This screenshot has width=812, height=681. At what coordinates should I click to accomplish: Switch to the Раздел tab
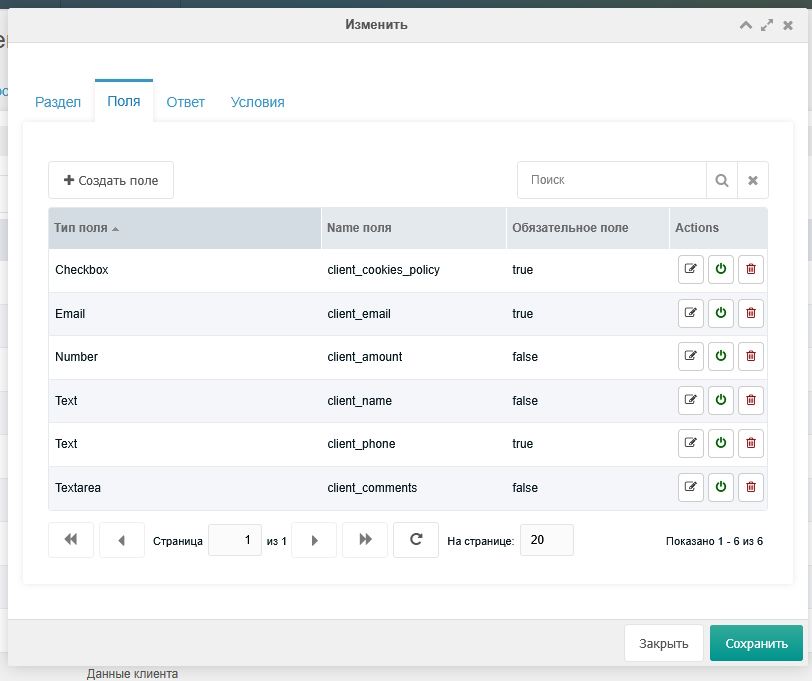click(58, 102)
